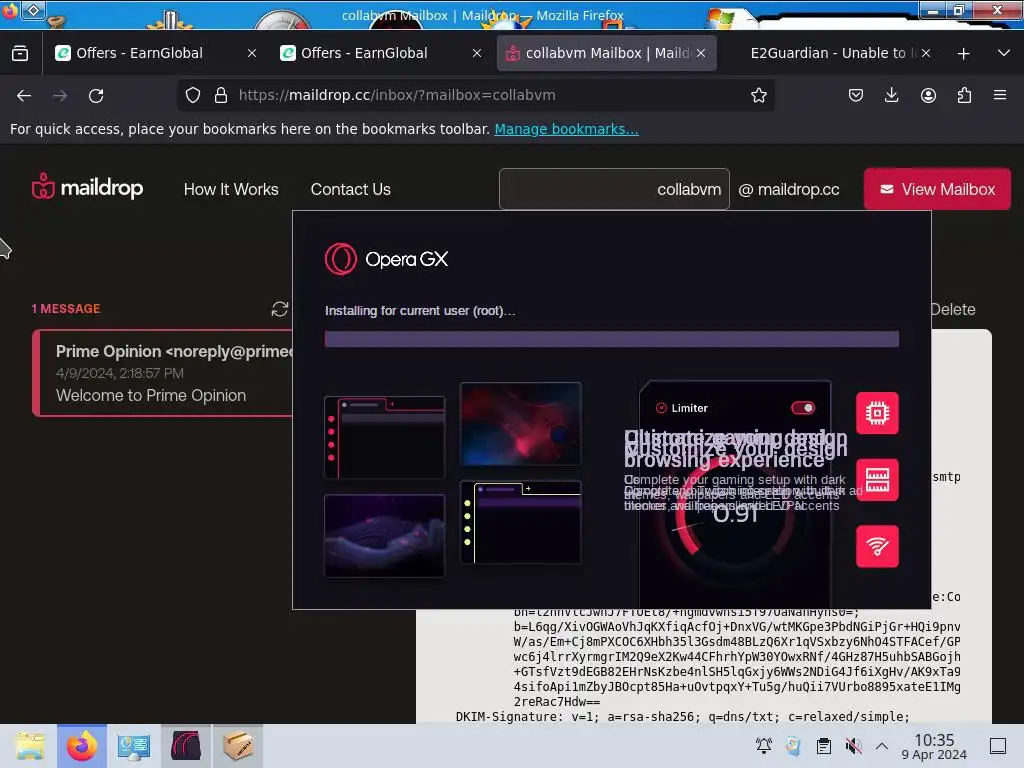
Task: Pick the purple landscape wallpaper thumbnail
Action: [x=385, y=536]
